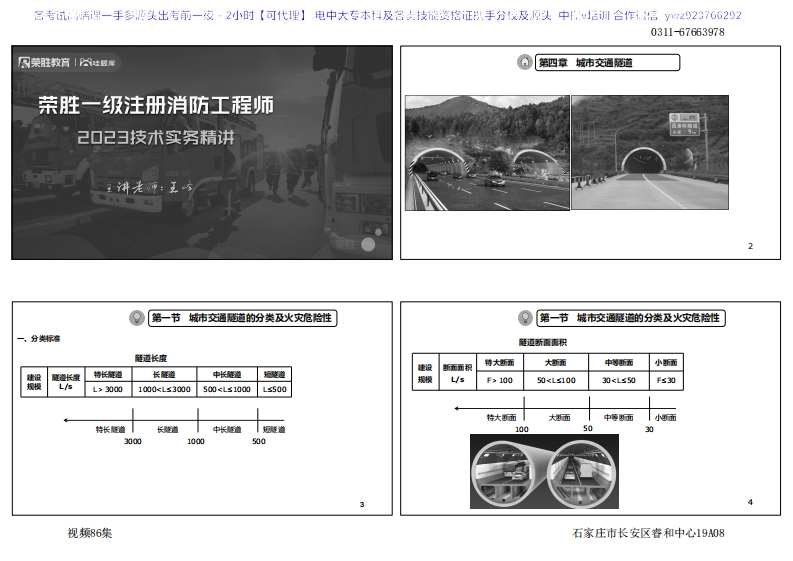Screen dimensions: 793x561
Task: Click the lightbulb icon on slide 3
Action: (x=137, y=318)
